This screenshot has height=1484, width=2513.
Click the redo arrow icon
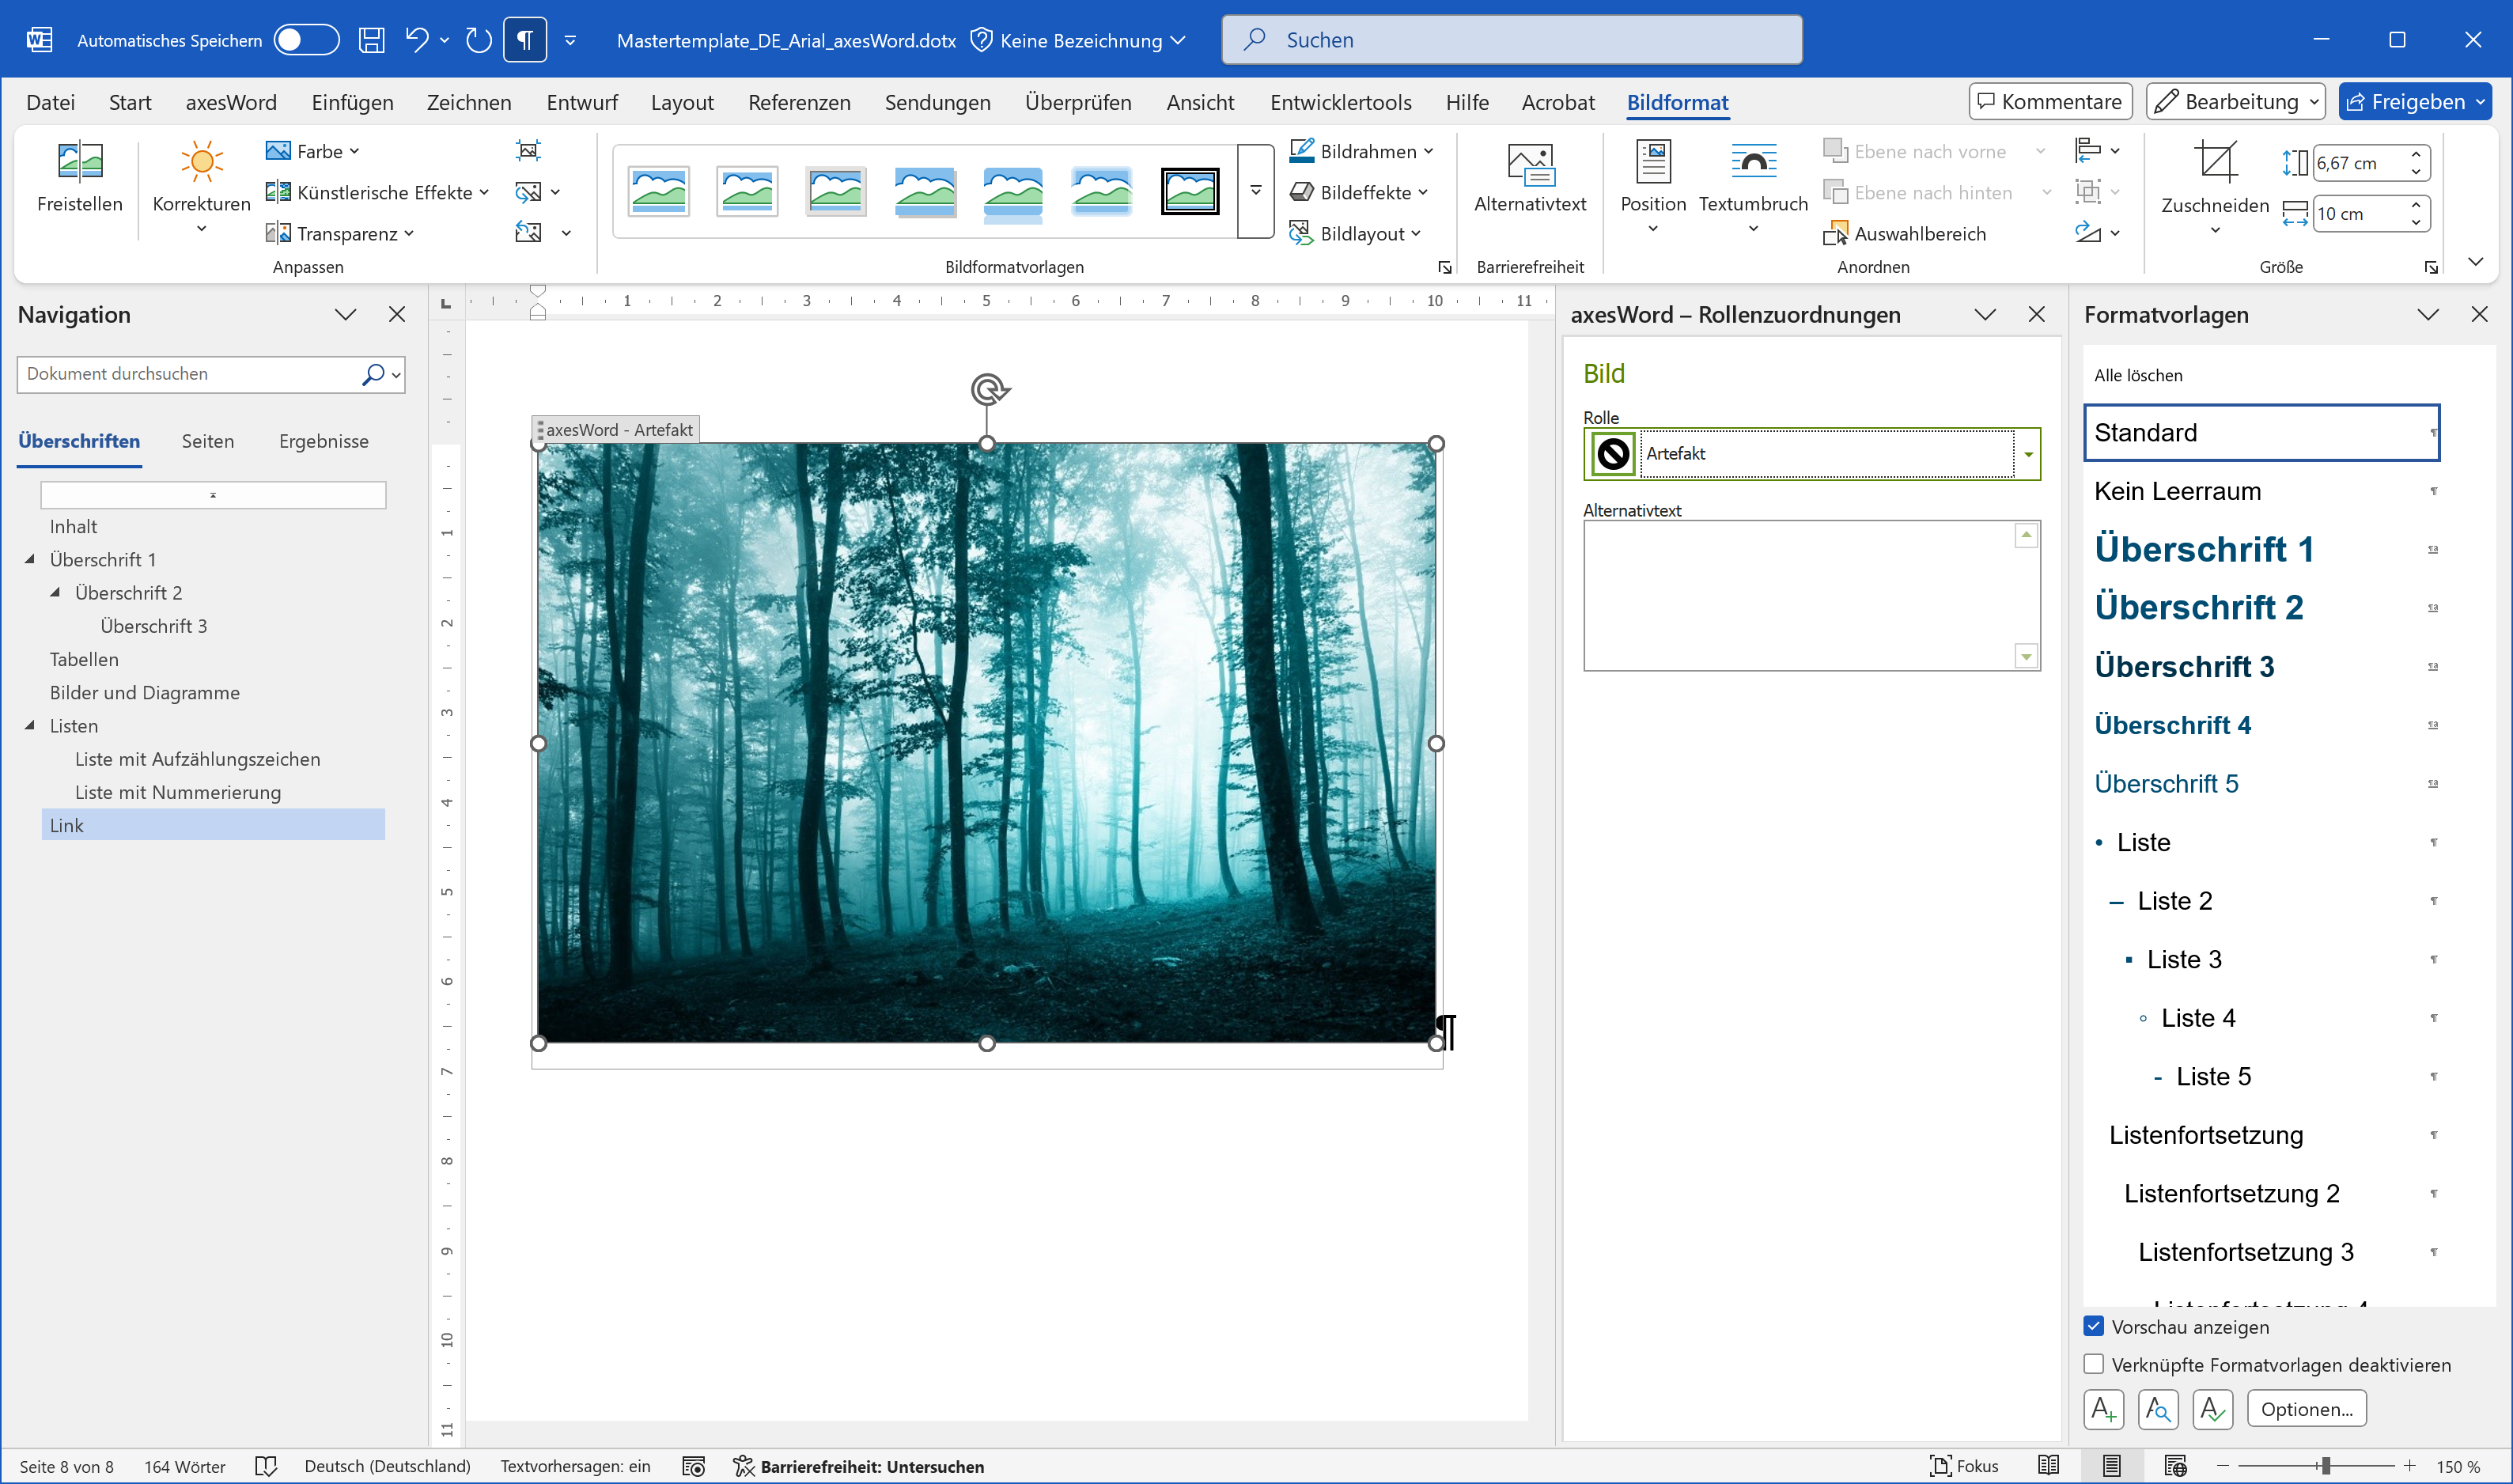(479, 40)
